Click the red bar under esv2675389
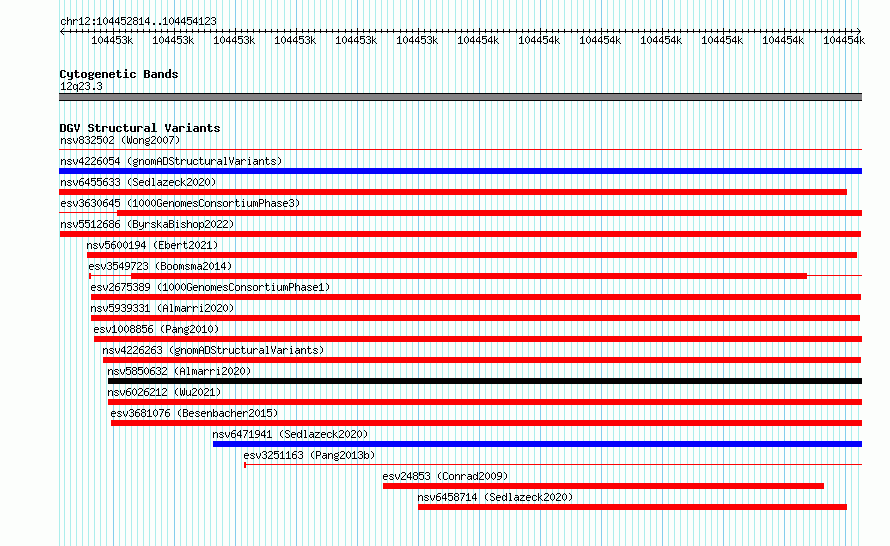This screenshot has width=890, height=546. [476, 297]
